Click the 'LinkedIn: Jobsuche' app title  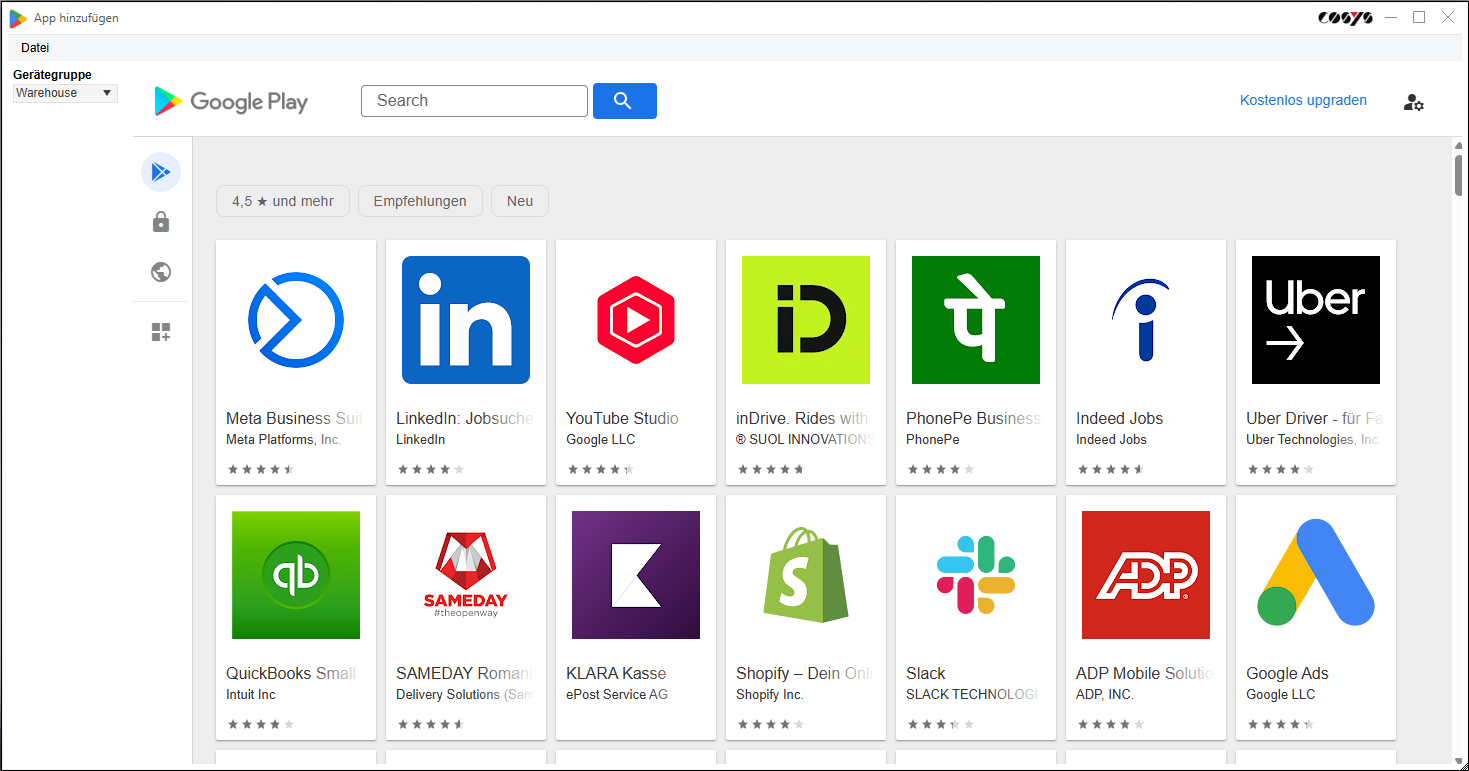coord(465,418)
